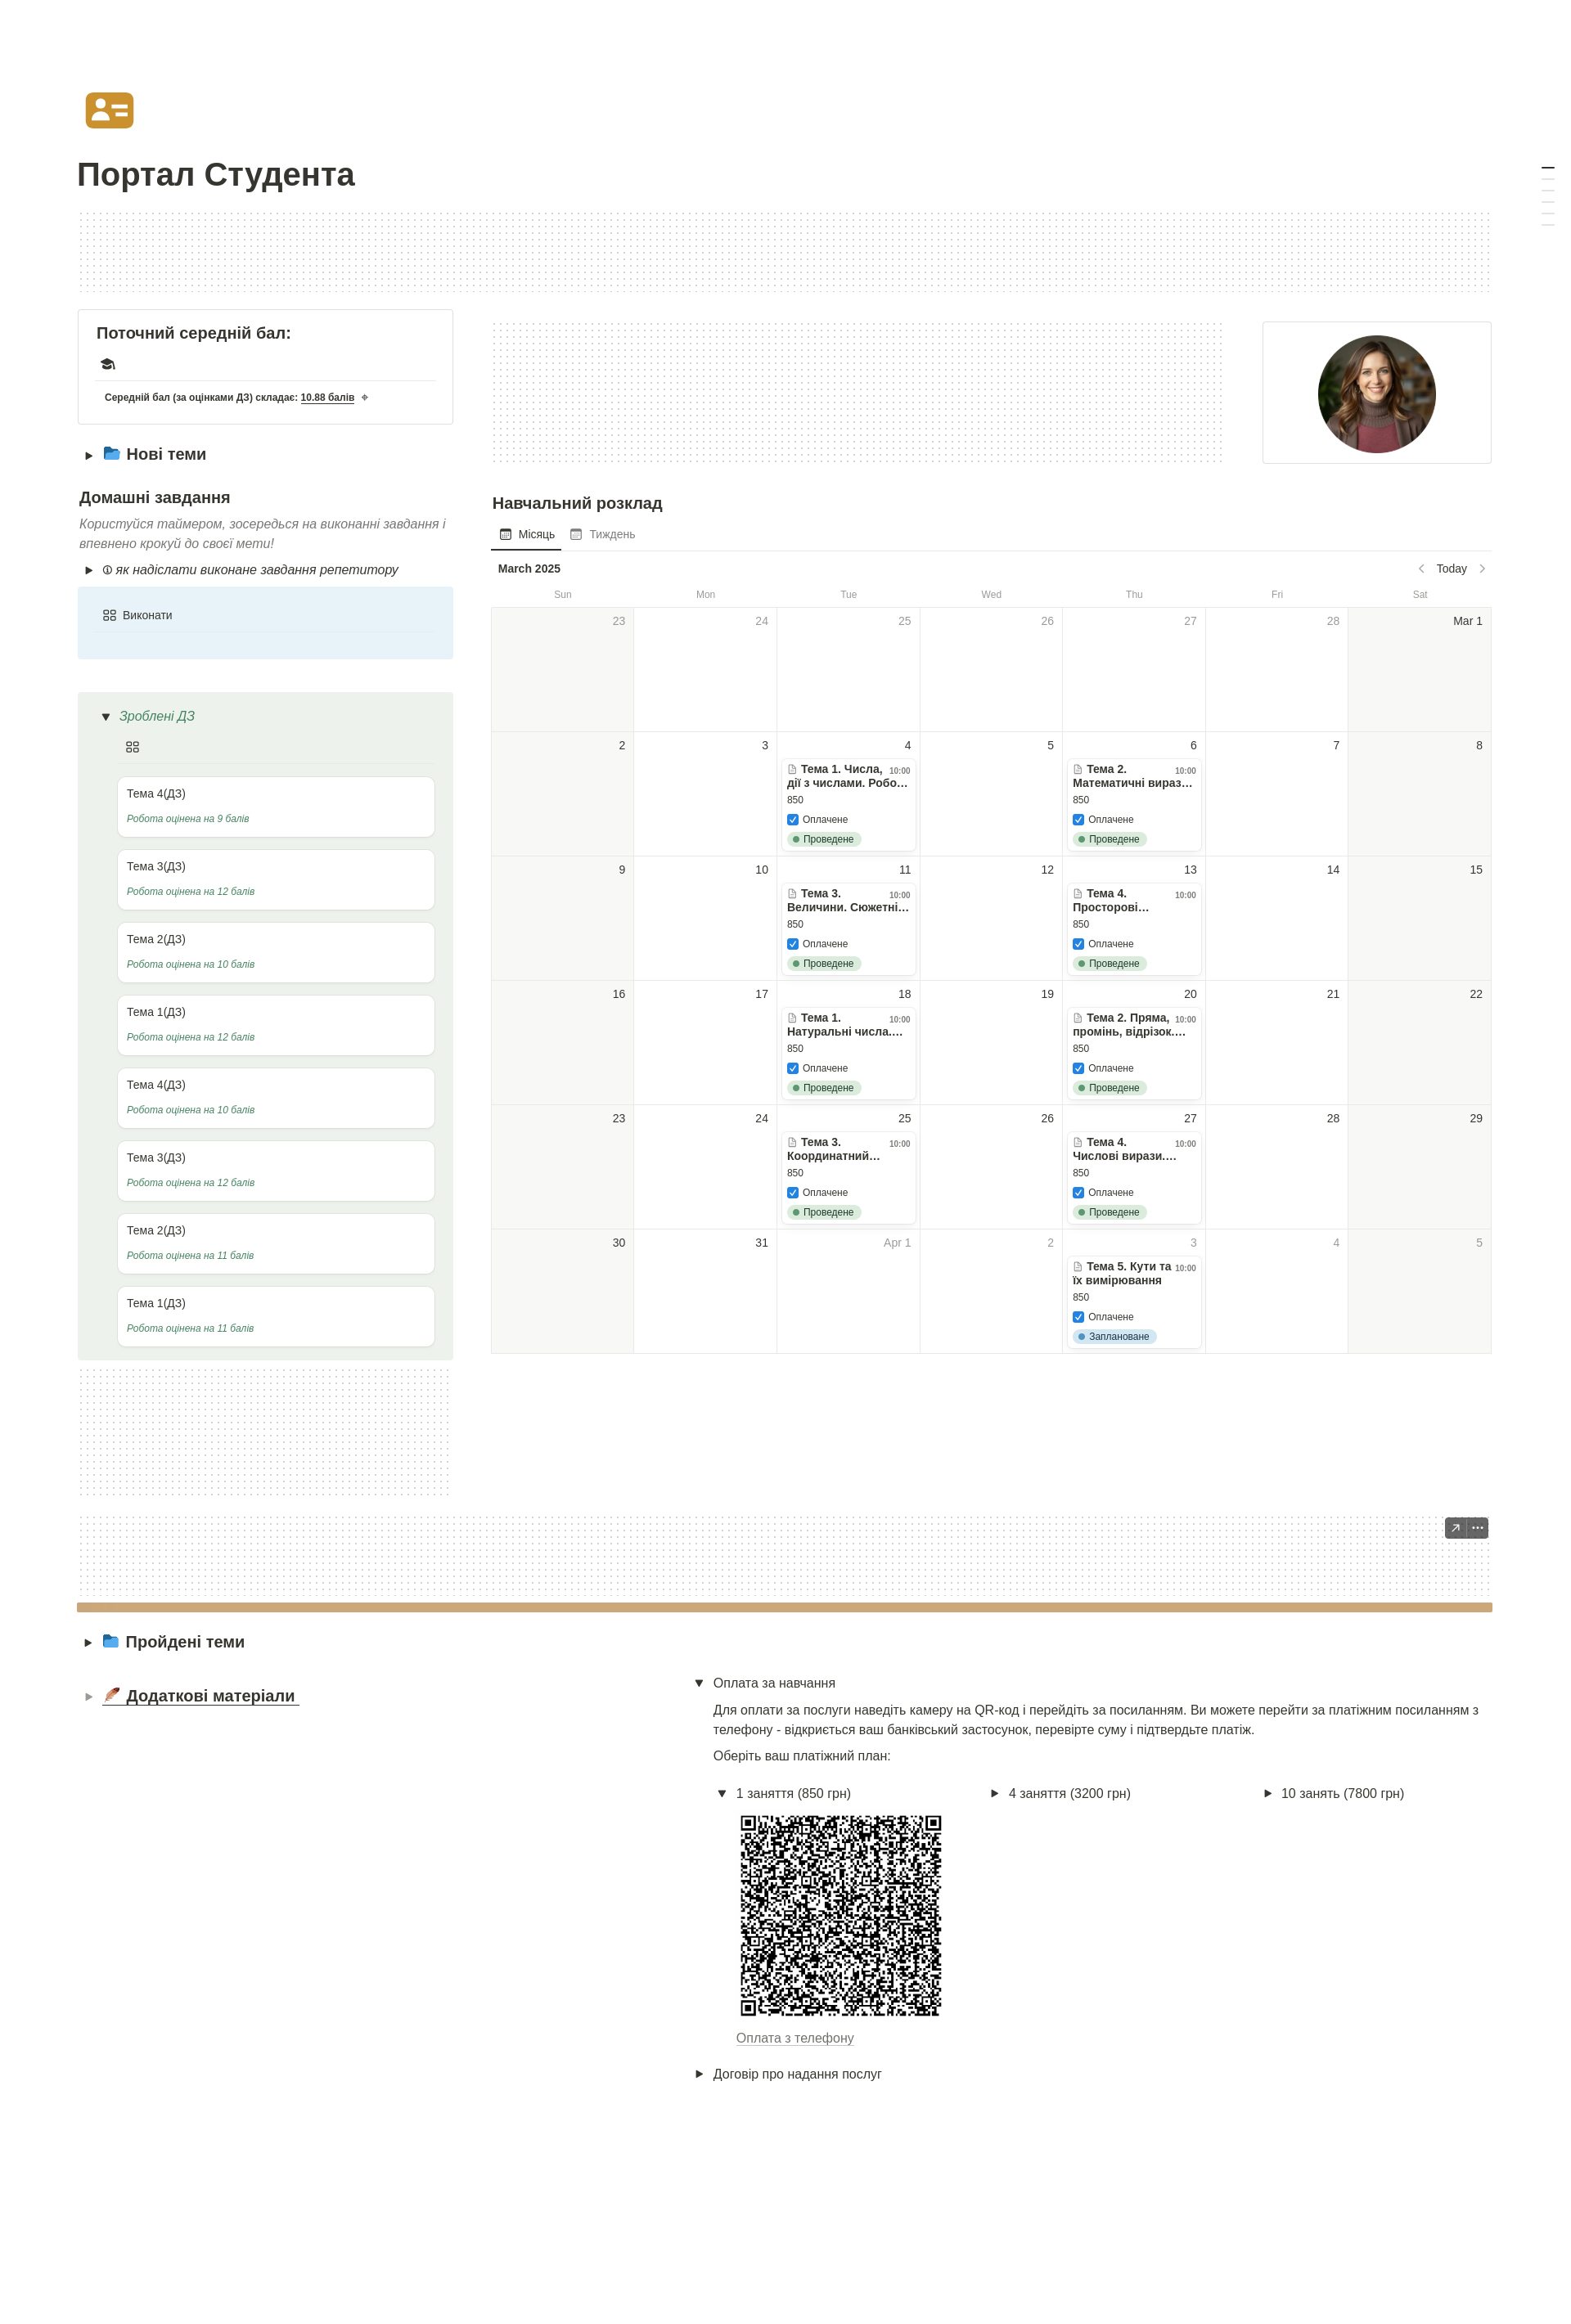1571x2324 pixels.
Task: Toggle Оплачене checkbox on March 6 lesson
Action: [x=1079, y=819]
